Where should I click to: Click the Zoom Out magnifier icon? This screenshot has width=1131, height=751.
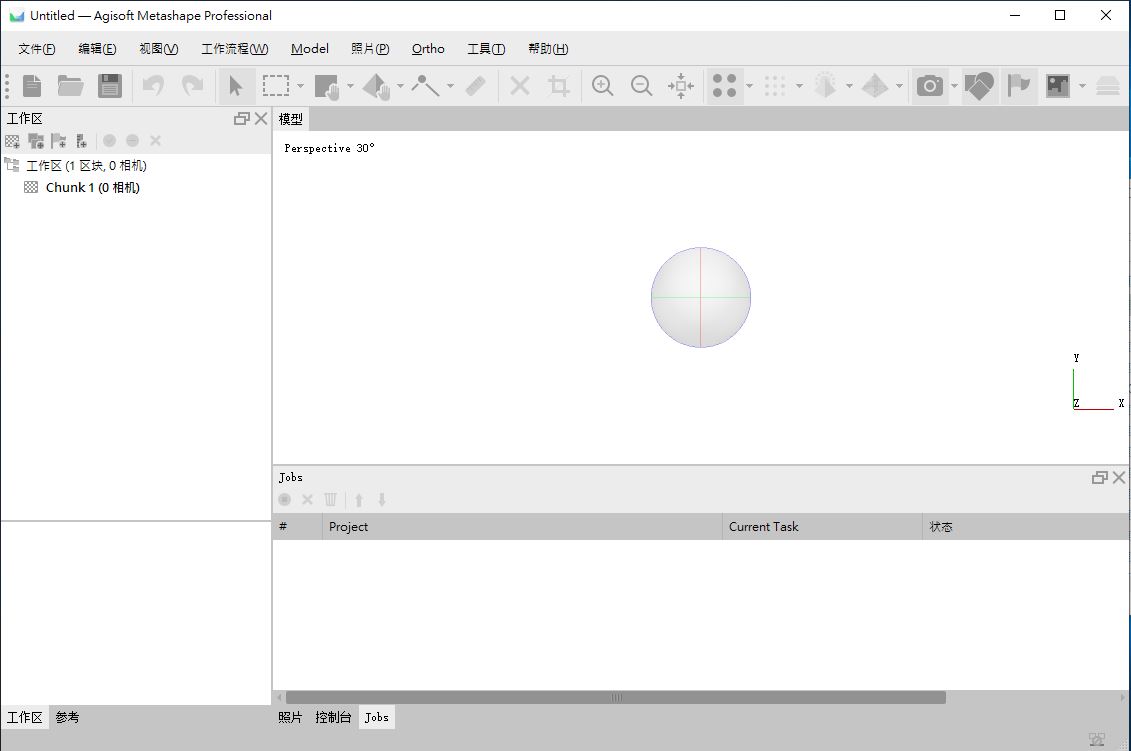(642, 86)
